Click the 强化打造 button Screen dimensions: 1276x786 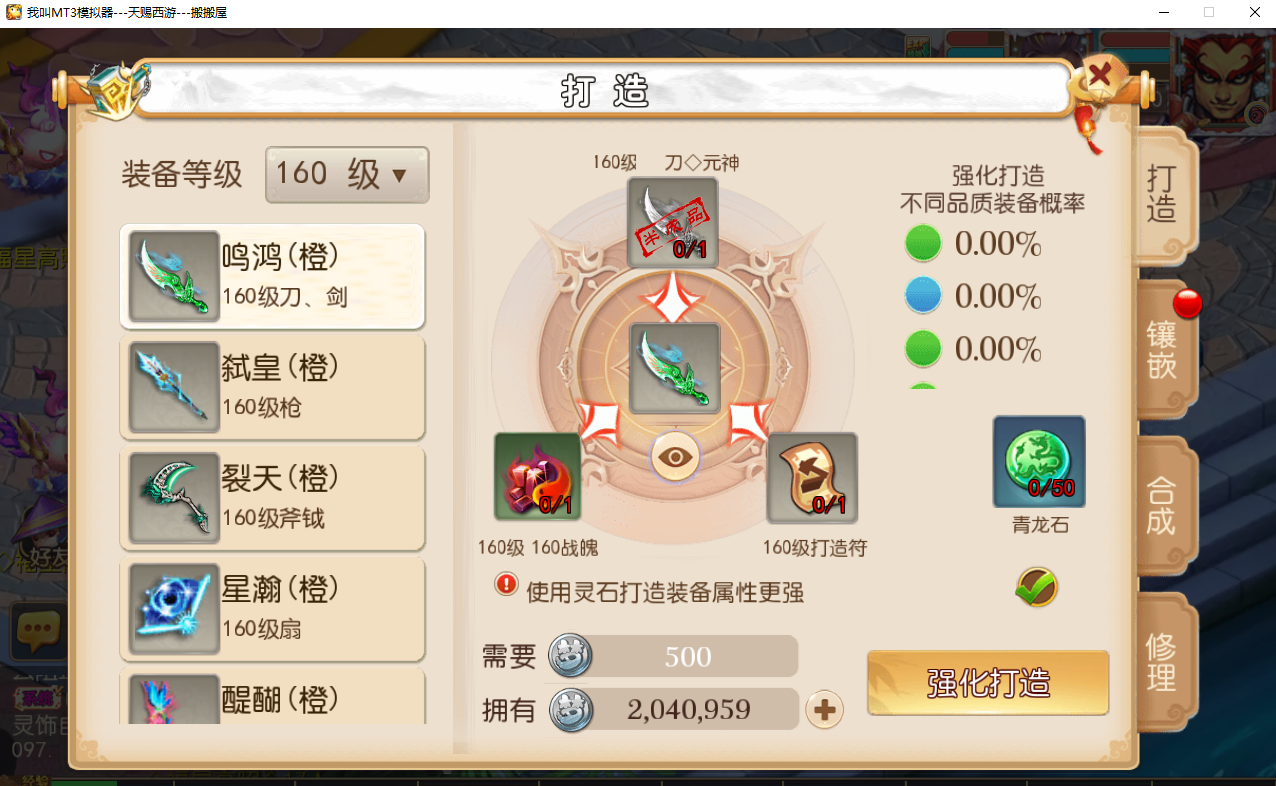click(x=988, y=683)
